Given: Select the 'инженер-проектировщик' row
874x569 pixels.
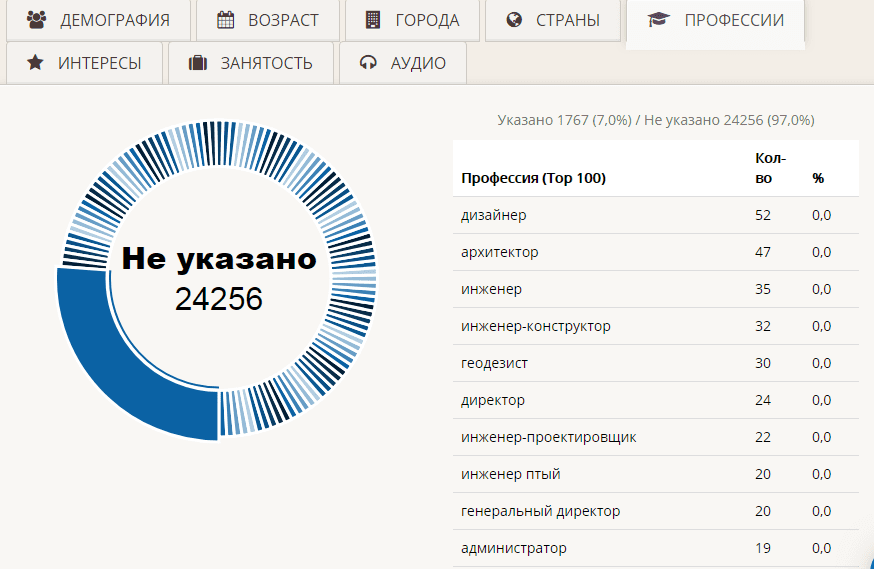Looking at the screenshot, I should click(x=656, y=437).
